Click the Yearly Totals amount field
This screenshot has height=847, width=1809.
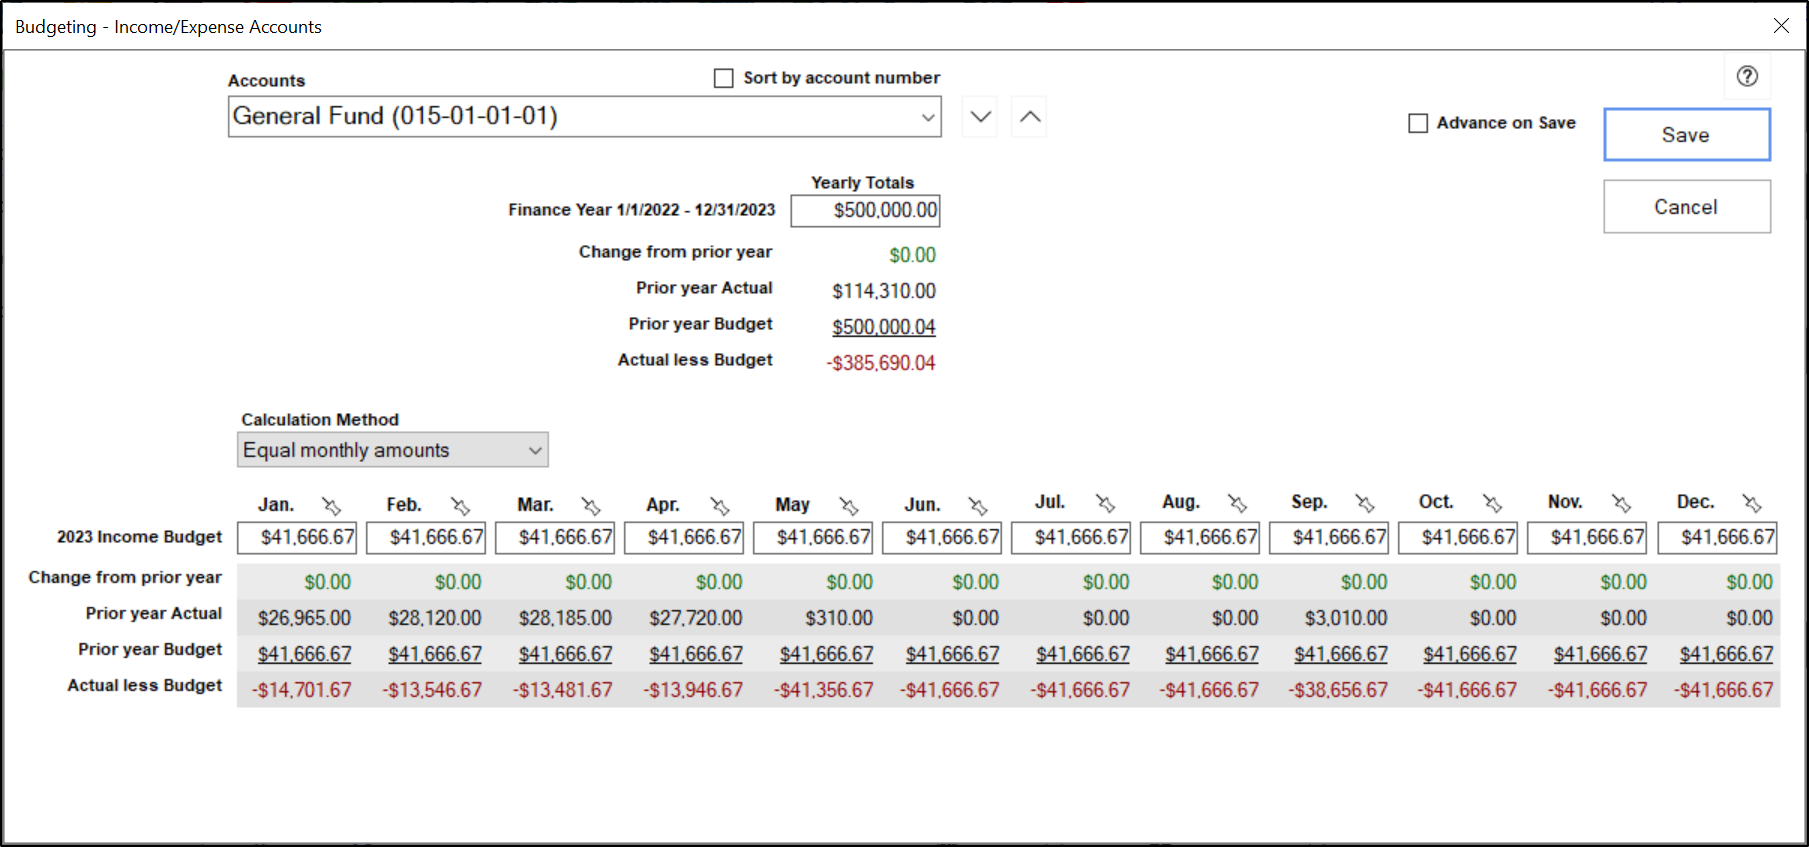pos(865,211)
